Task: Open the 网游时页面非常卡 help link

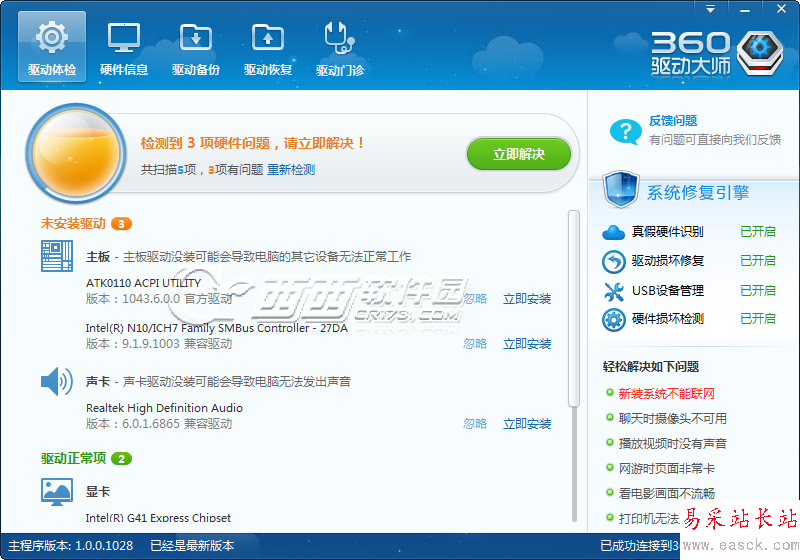Action: pos(666,469)
